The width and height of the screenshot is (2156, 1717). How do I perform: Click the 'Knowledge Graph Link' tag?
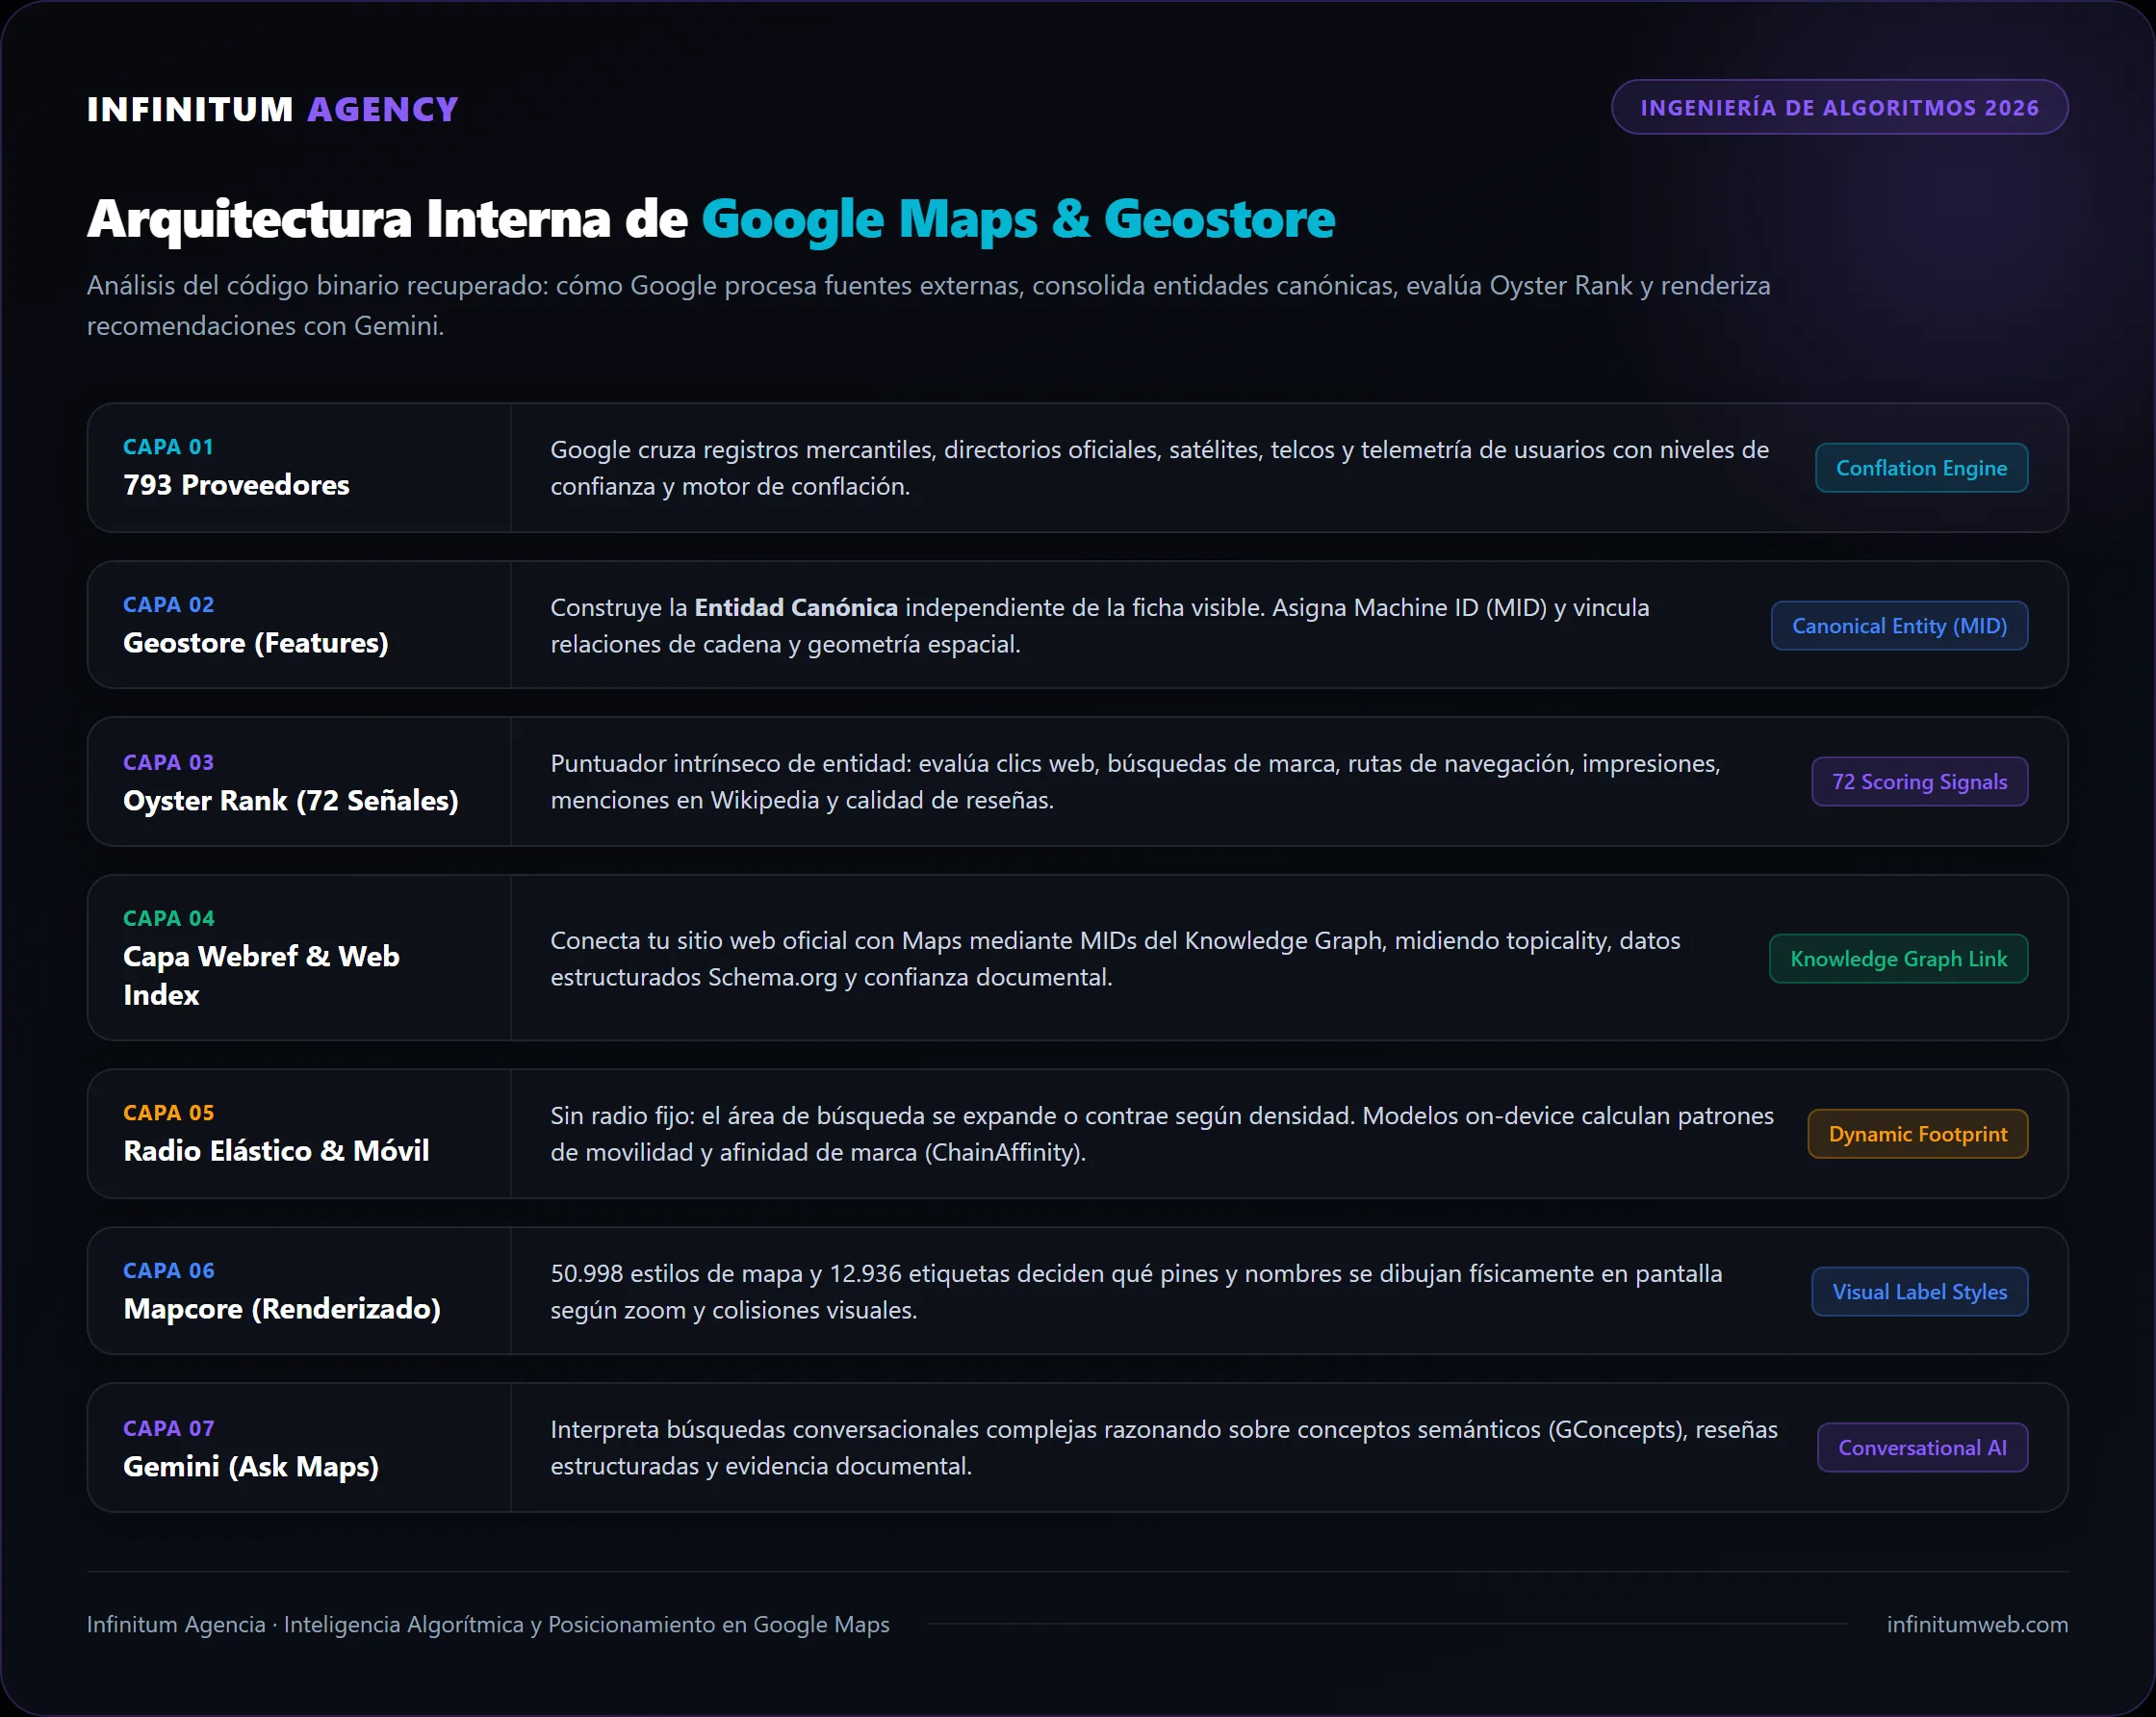(x=1898, y=959)
